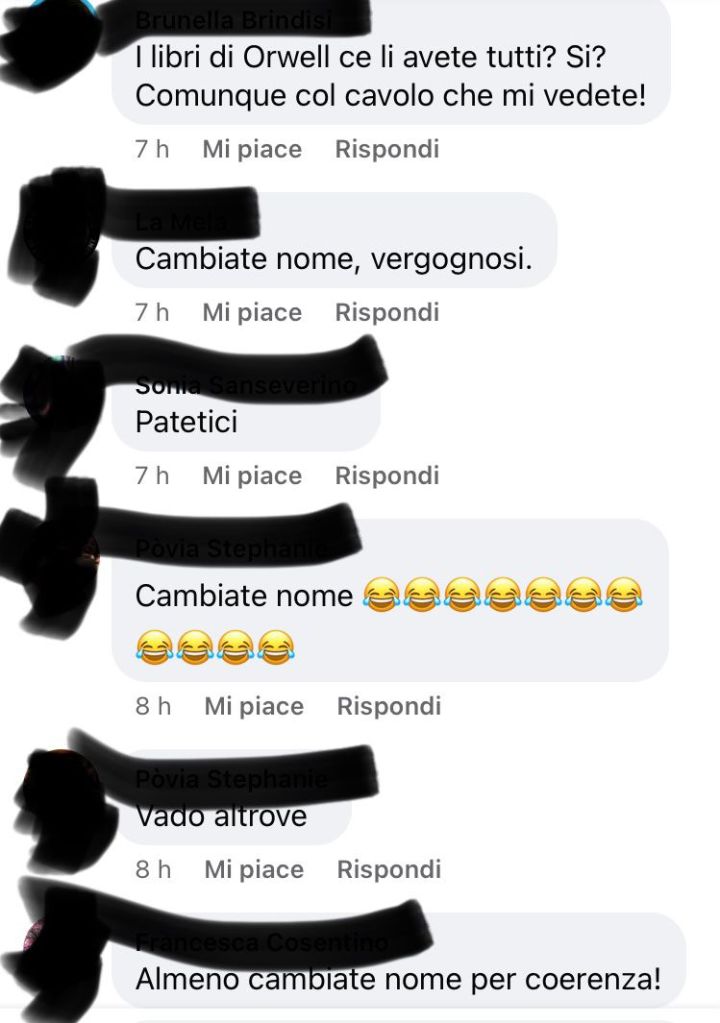Open the first laughing emoji in comment
Viewport: 720px width, 1023px height.
point(382,594)
